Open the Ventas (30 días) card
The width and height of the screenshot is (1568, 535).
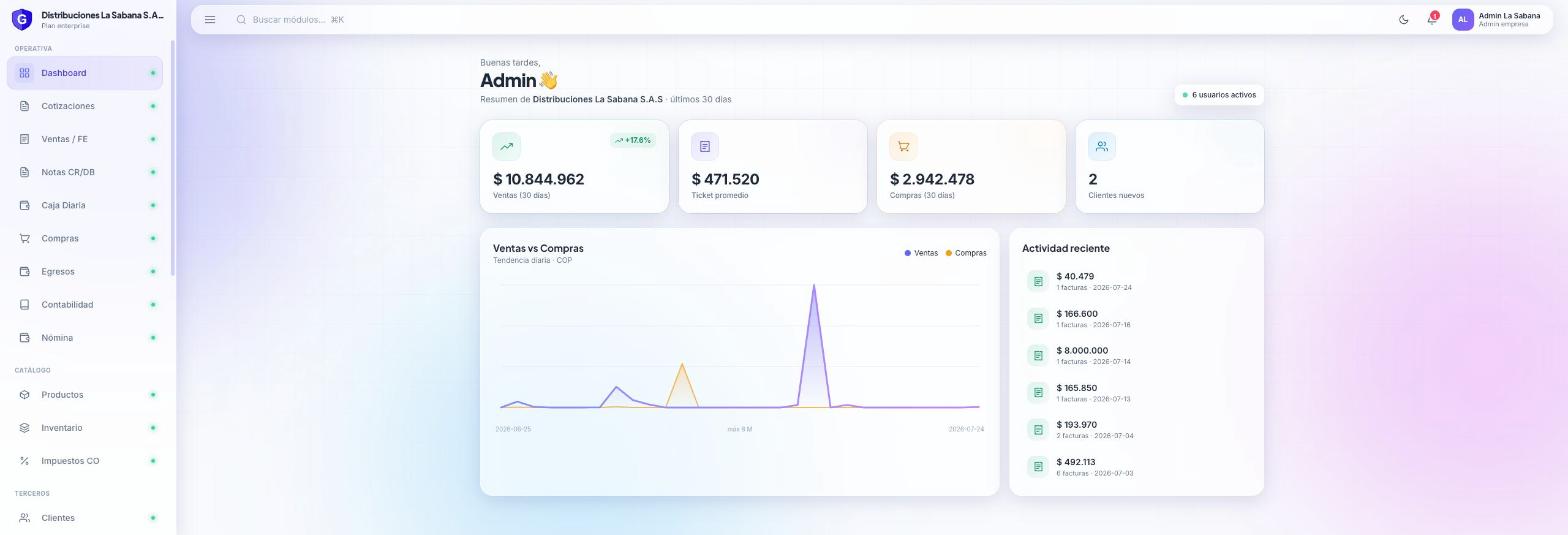coord(574,166)
